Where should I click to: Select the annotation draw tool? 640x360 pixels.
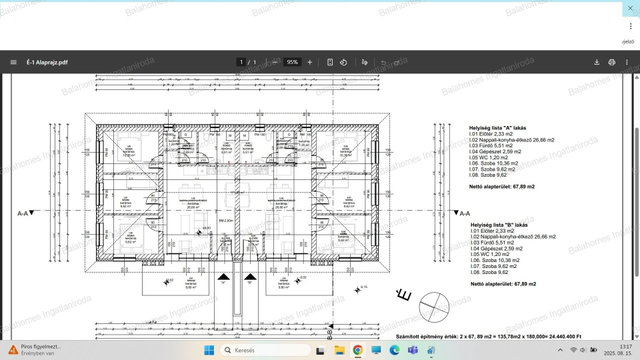pyautogui.click(x=364, y=62)
